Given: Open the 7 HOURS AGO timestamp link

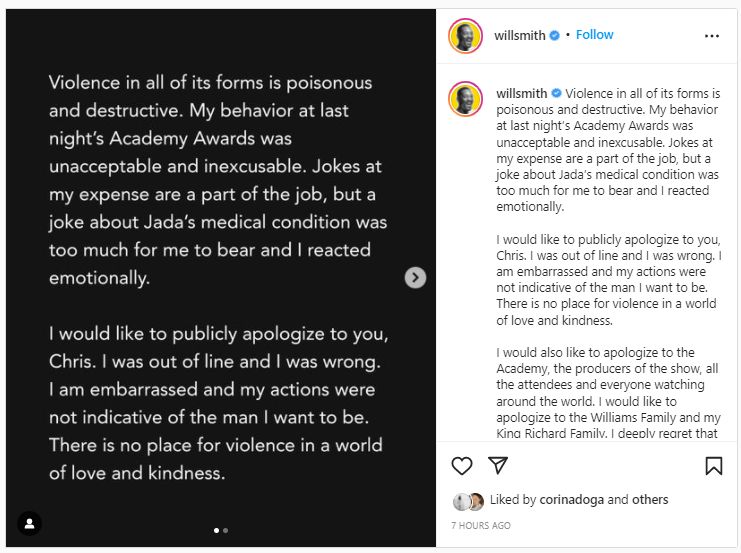Looking at the screenshot, I should click(x=481, y=526).
